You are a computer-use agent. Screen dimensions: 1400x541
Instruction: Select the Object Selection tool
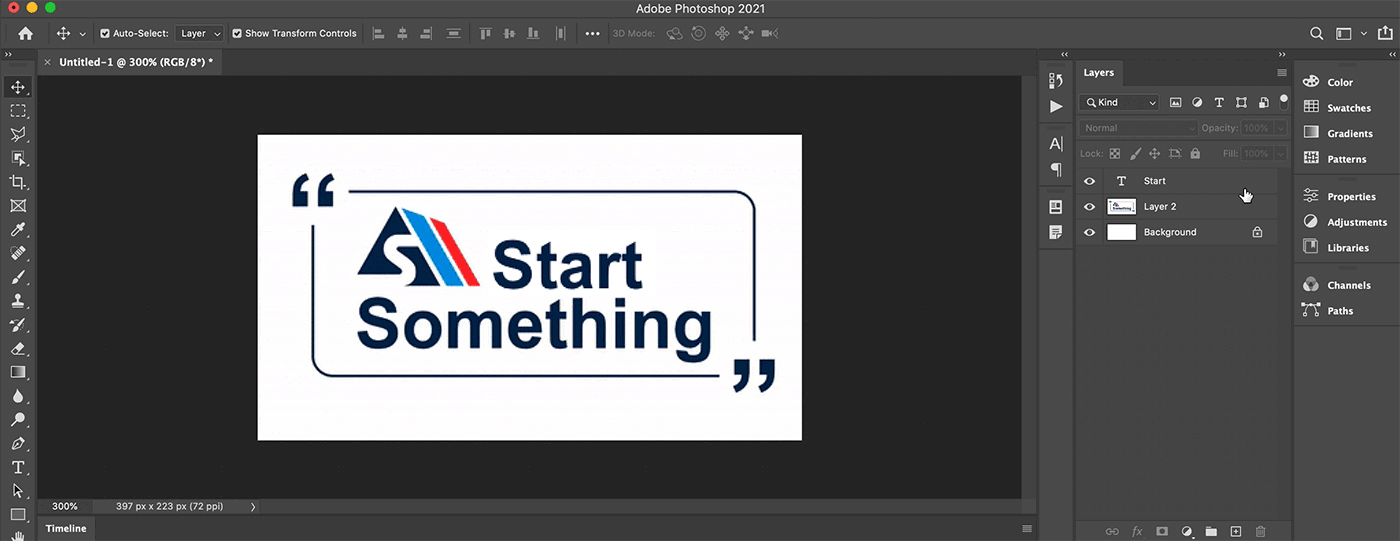(18, 159)
